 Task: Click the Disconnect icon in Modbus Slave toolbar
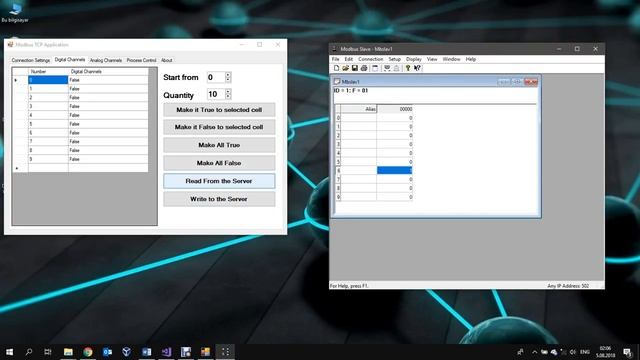coord(396,68)
